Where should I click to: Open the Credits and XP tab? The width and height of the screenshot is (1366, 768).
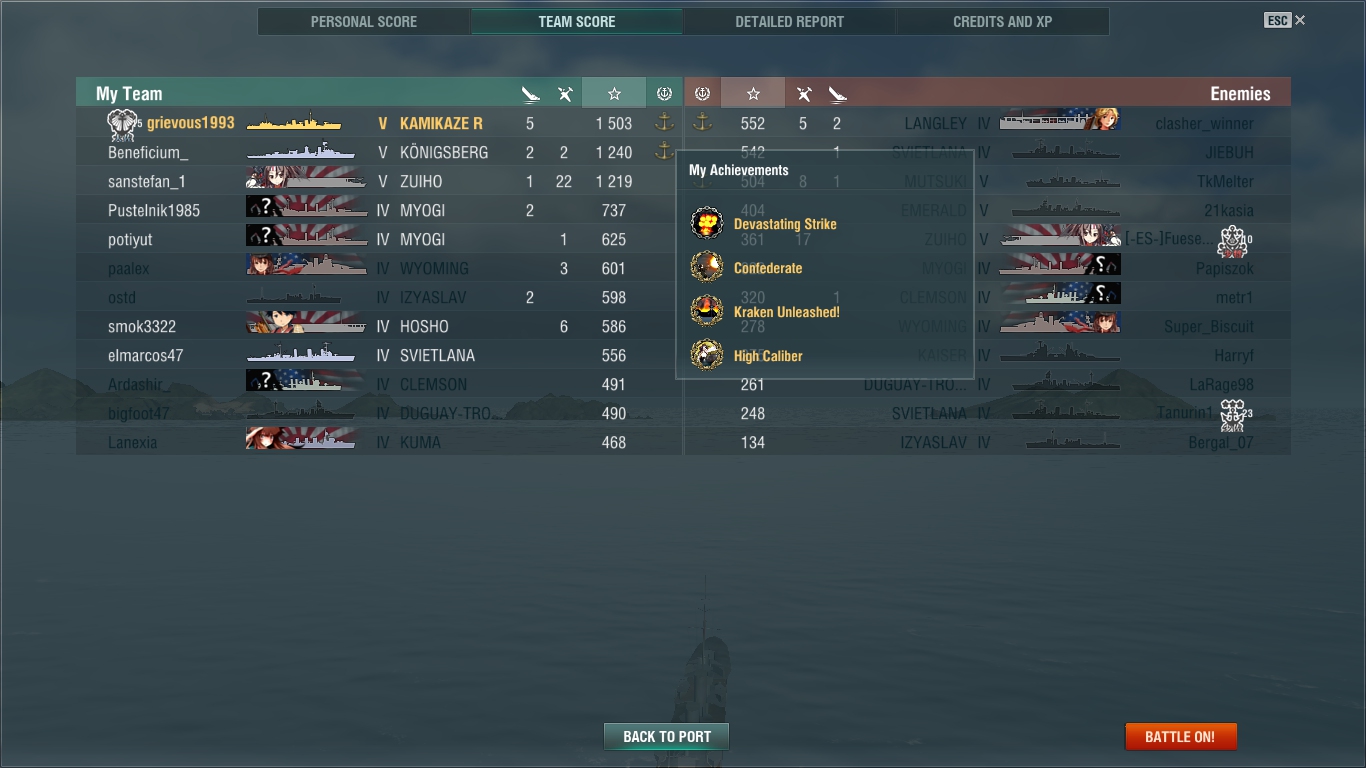click(1002, 21)
